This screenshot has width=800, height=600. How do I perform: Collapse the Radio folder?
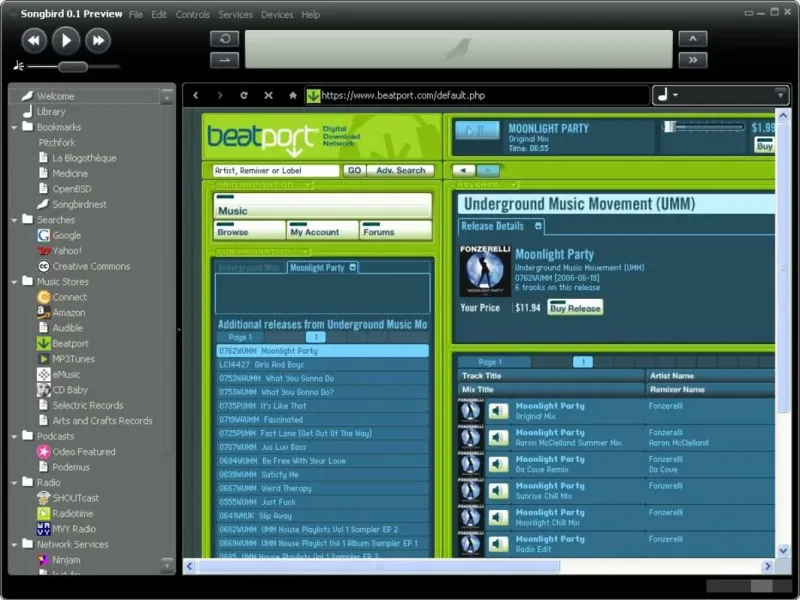14,483
